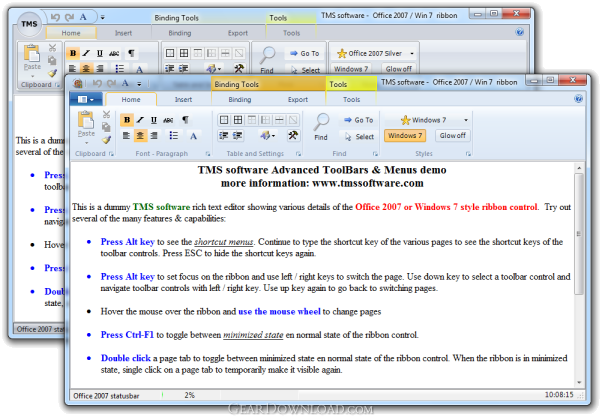Select center alignment in the front window

tap(141, 135)
